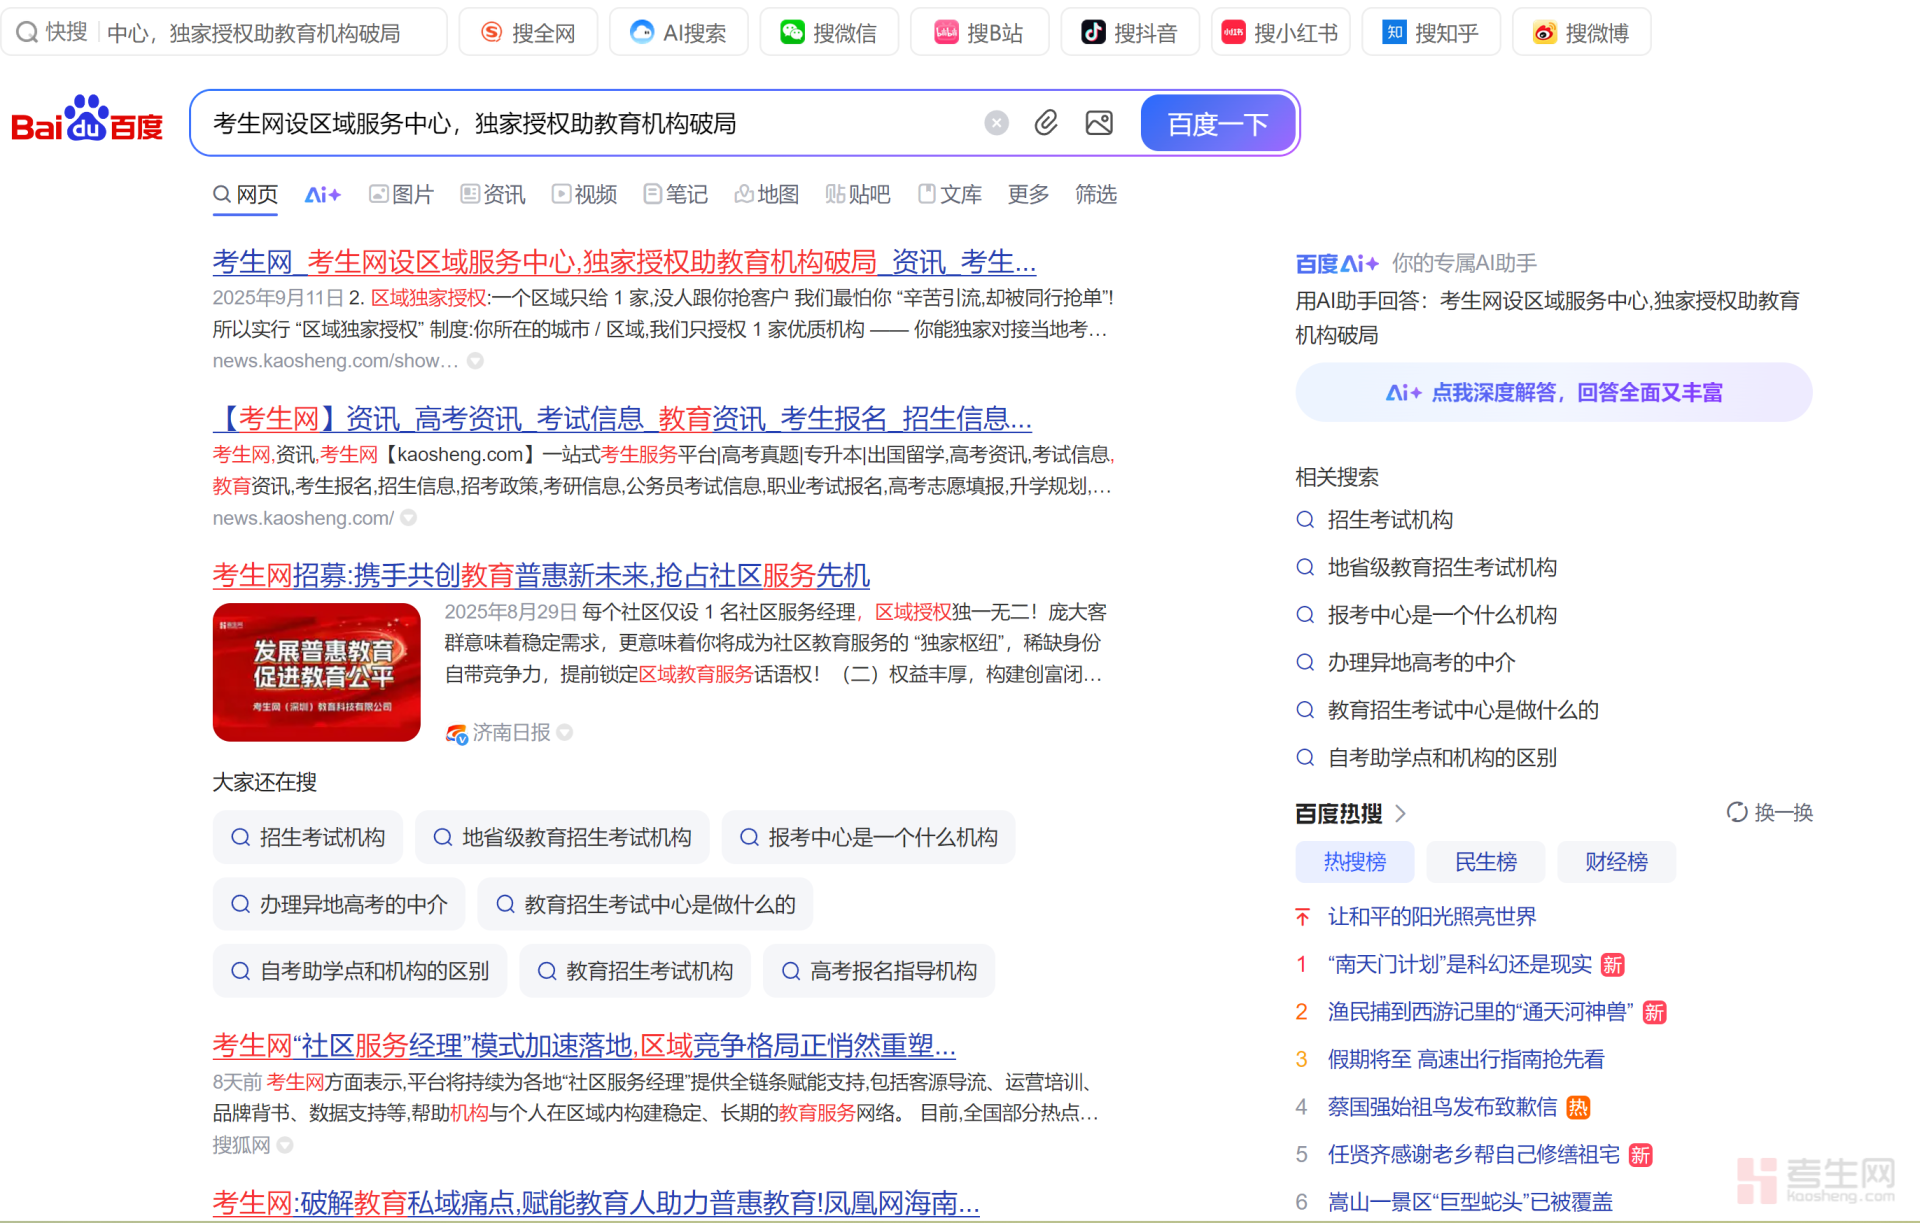This screenshot has height=1223, width=1920.
Task: Click AI 点我深度解答 button
Action: [1553, 392]
